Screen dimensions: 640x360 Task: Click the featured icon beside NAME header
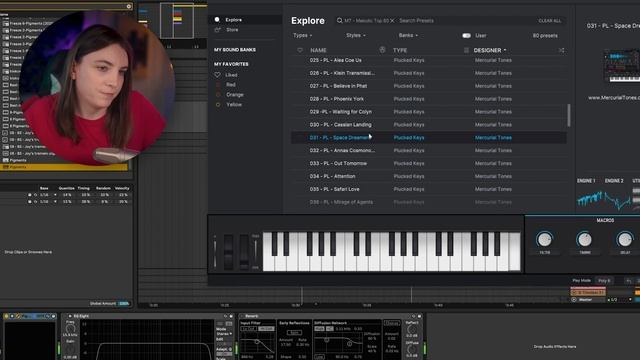point(382,50)
